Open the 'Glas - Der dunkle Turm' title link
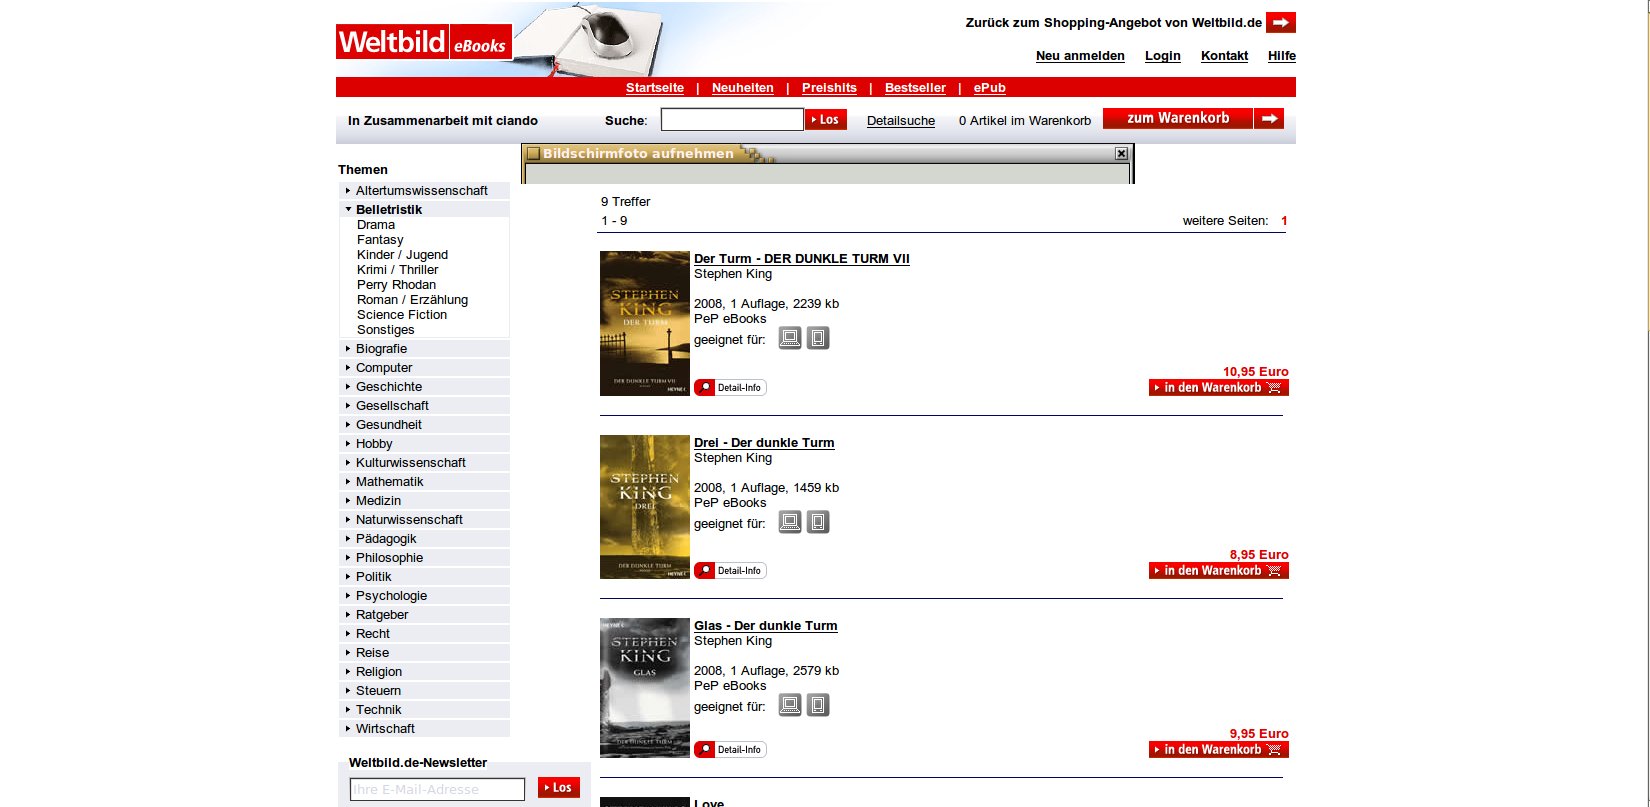This screenshot has height=807, width=1650. click(766, 626)
